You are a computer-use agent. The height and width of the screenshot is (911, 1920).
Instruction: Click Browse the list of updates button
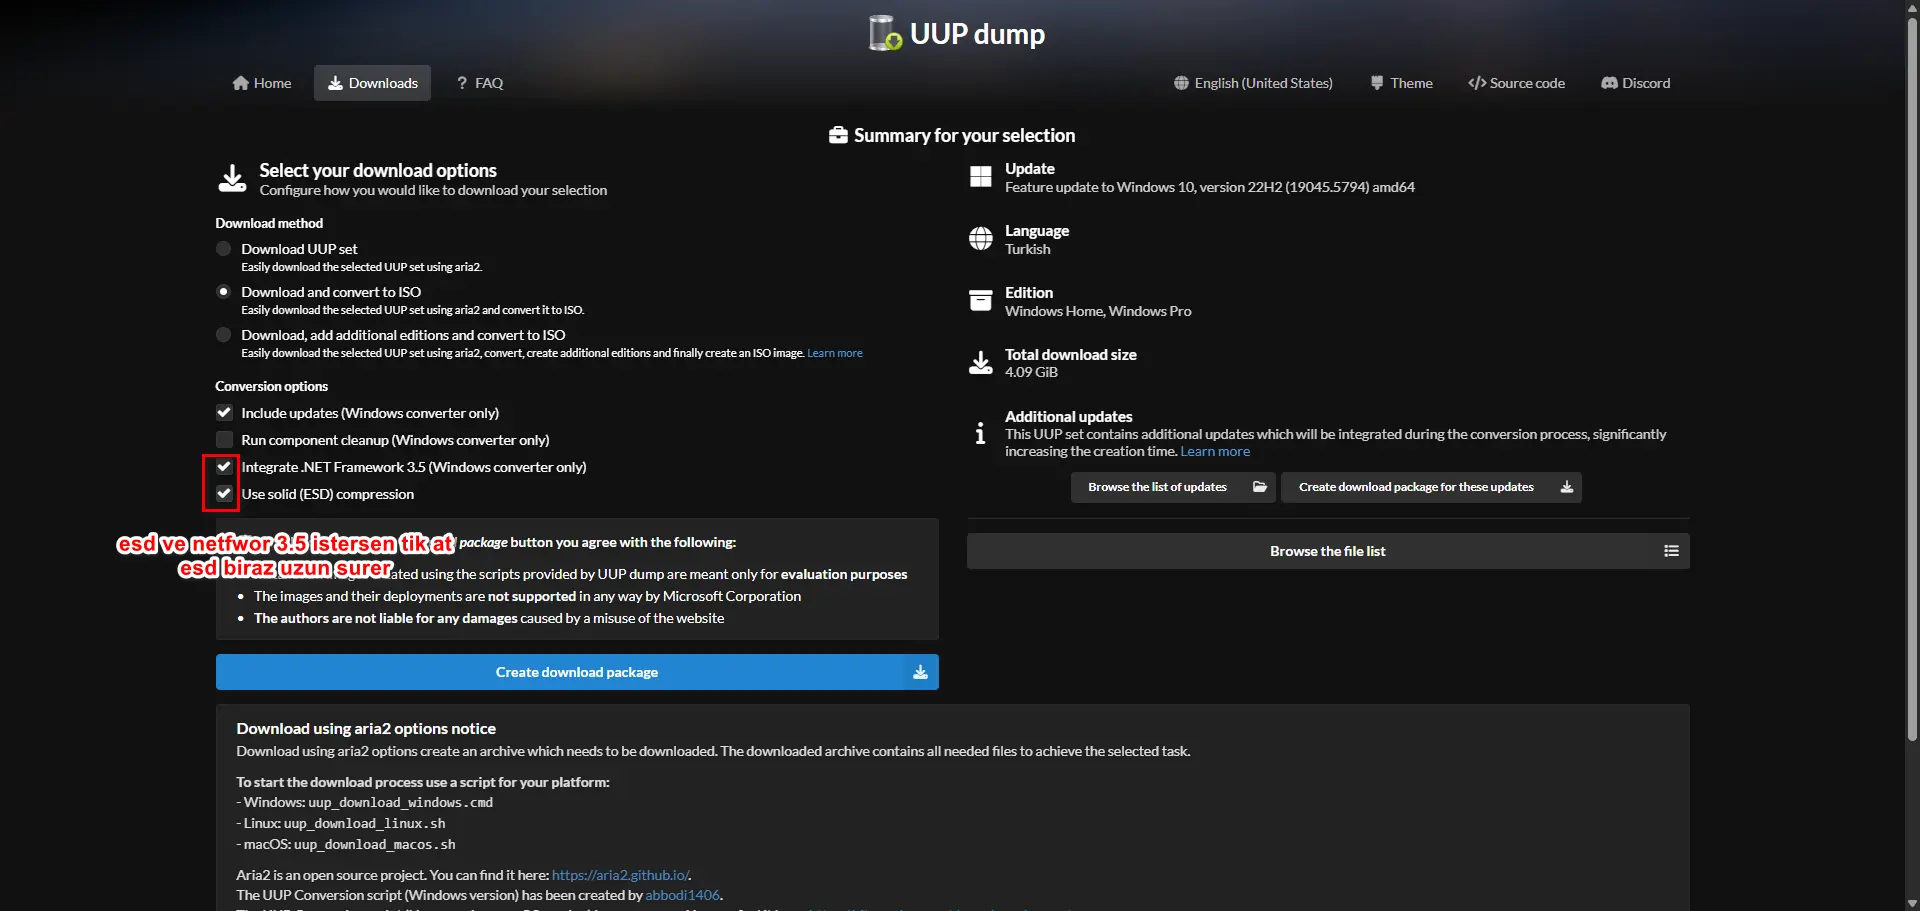1173,487
